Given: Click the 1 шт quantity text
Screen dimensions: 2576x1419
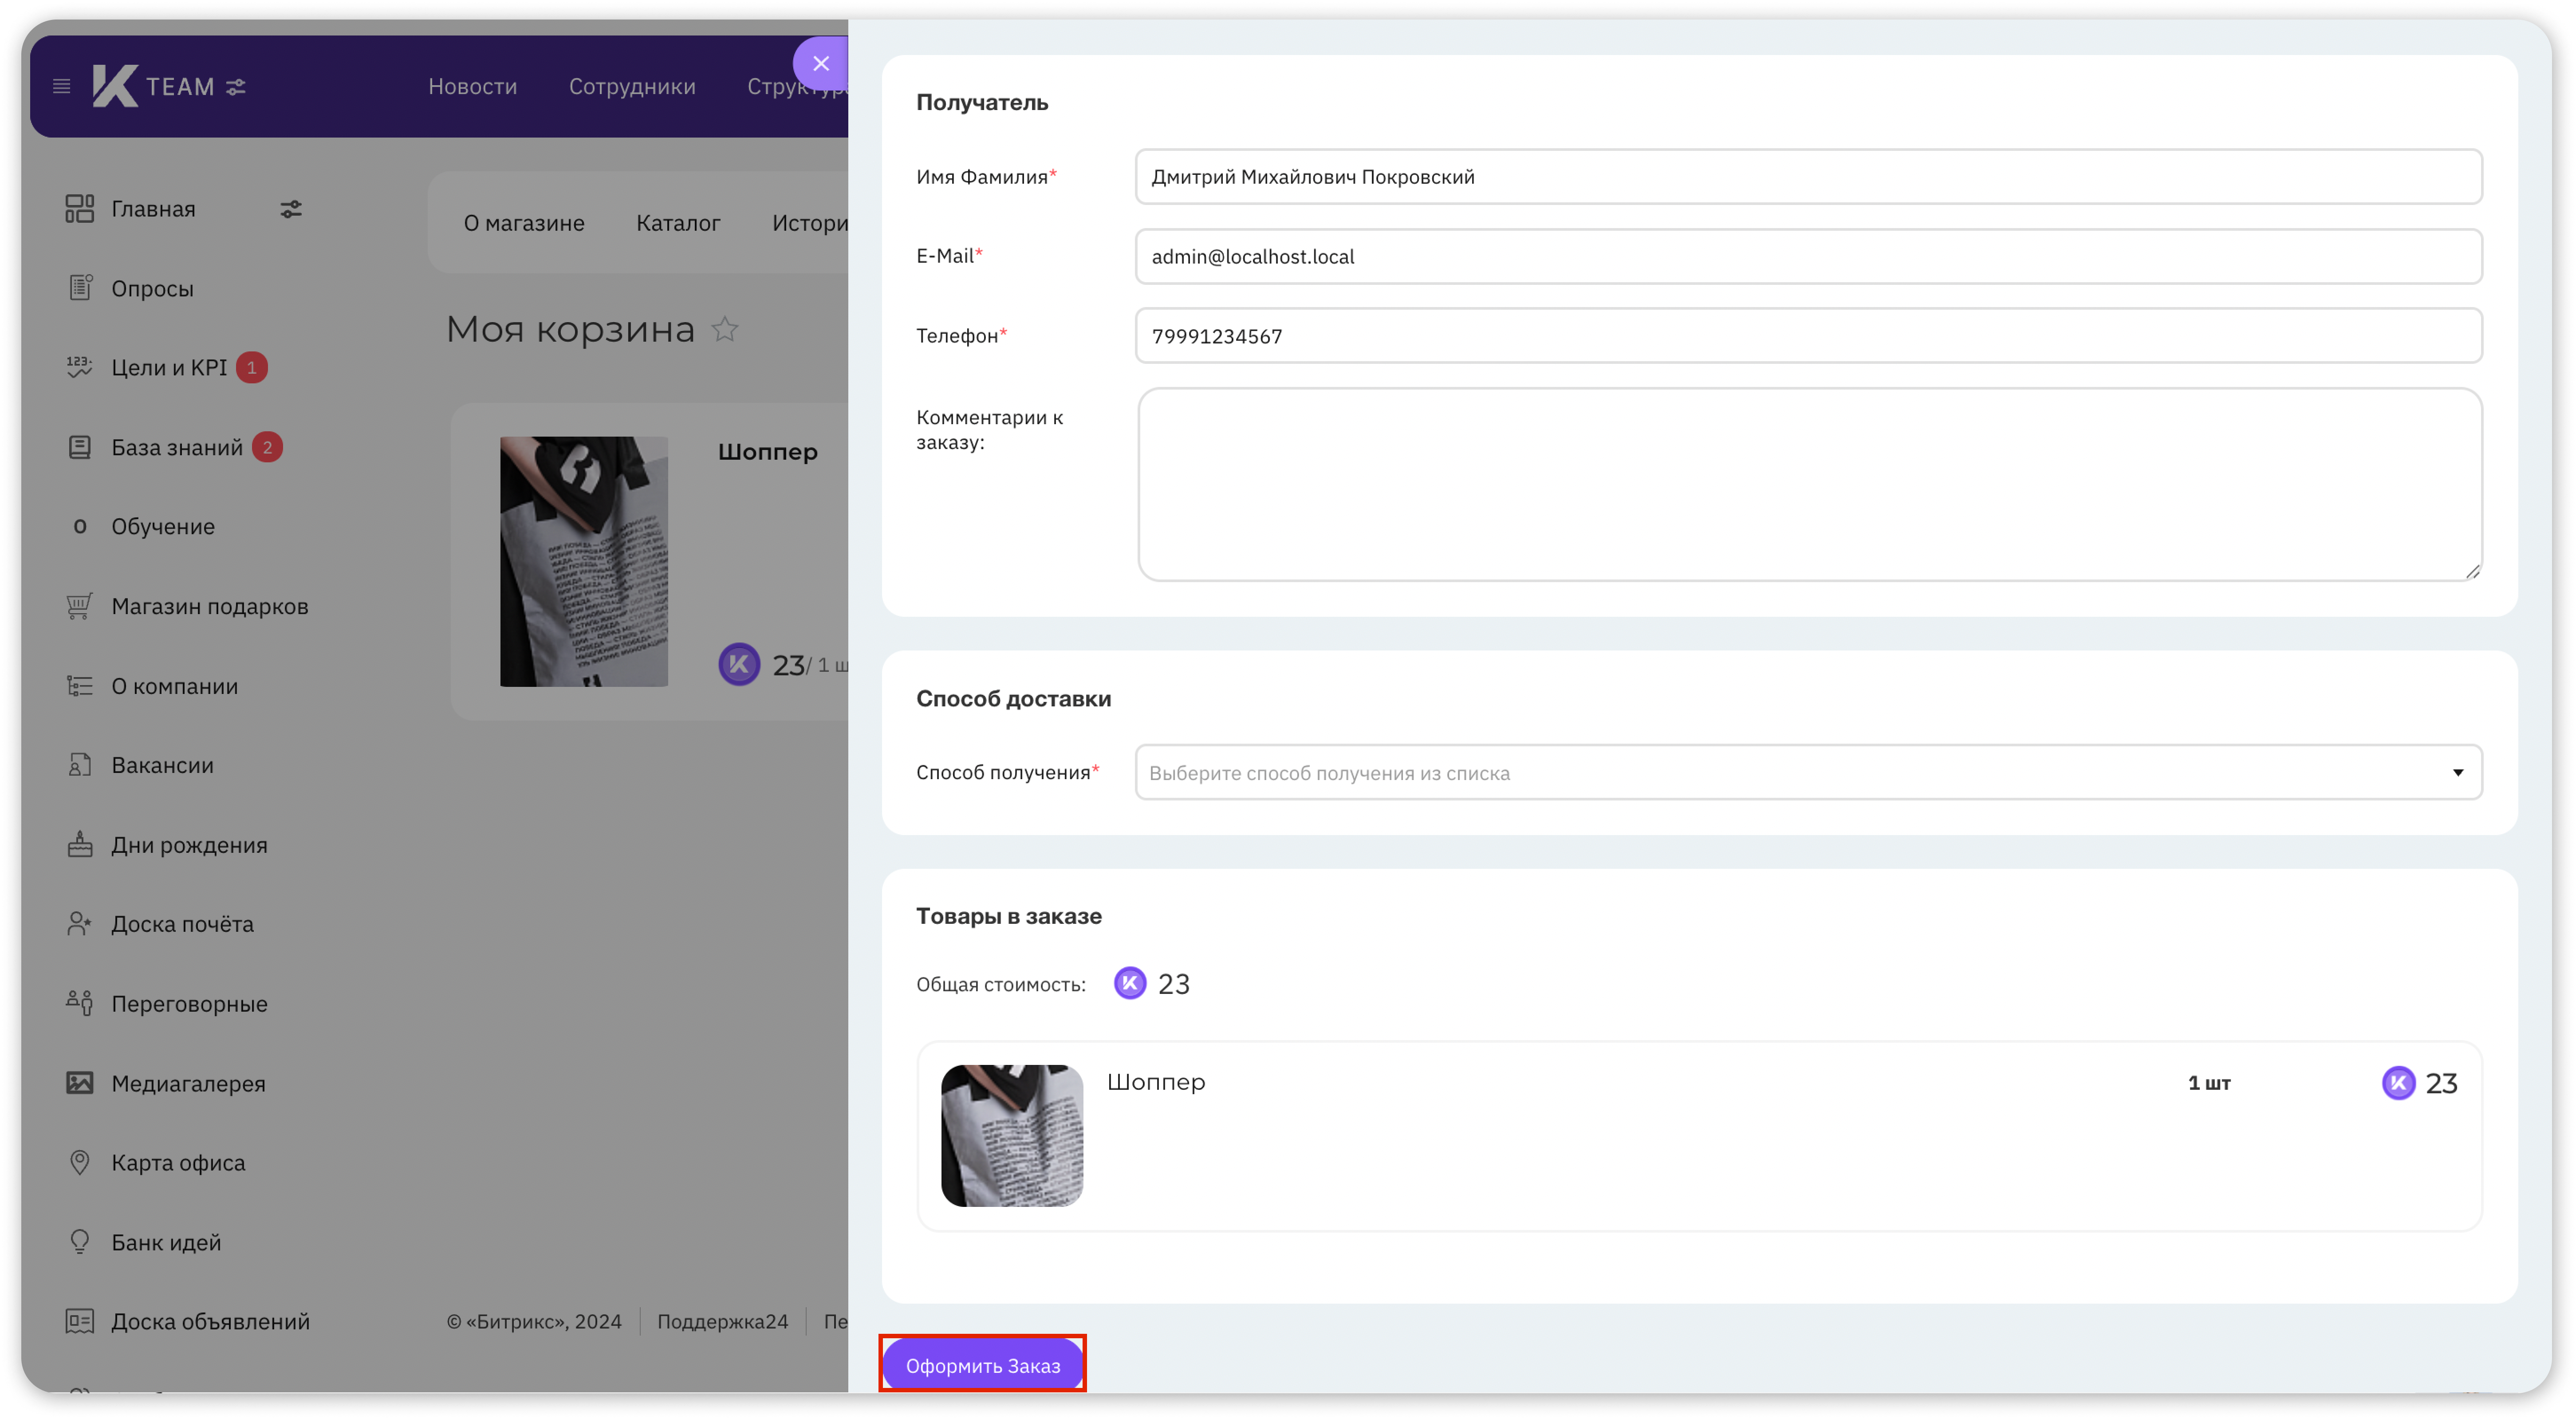Looking at the screenshot, I should 2209,1083.
